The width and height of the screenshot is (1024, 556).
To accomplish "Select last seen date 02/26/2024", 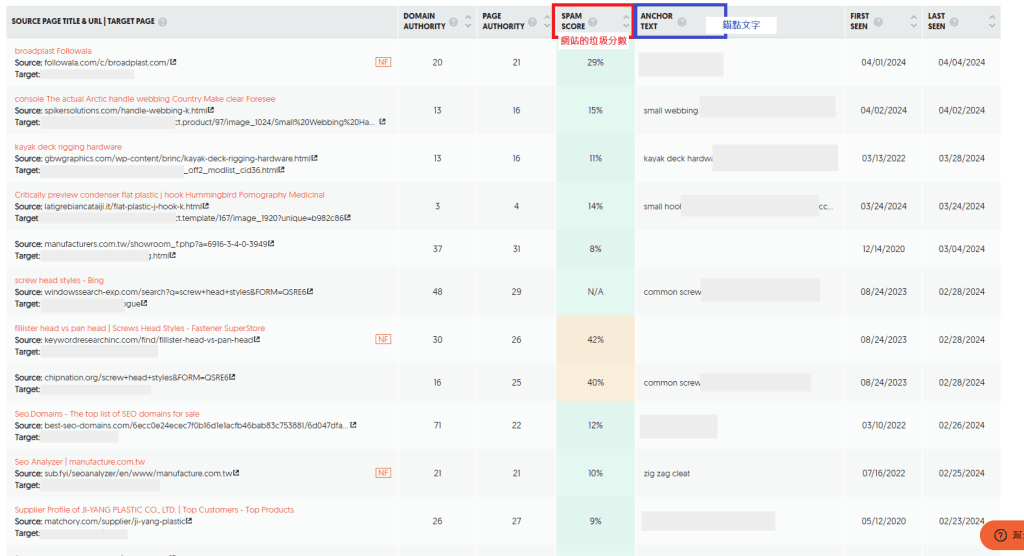I will tap(961, 425).
